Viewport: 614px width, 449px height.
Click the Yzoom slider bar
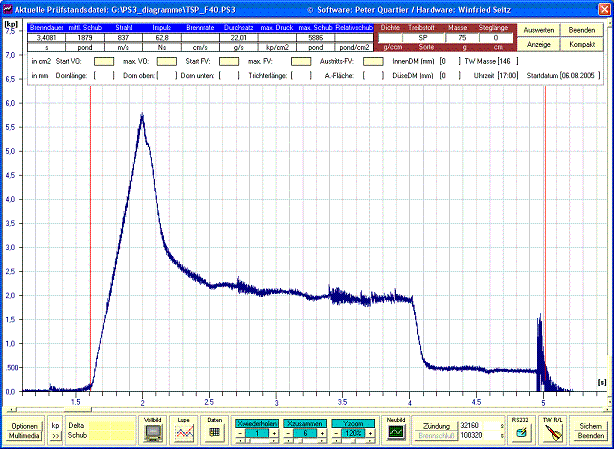click(x=353, y=441)
